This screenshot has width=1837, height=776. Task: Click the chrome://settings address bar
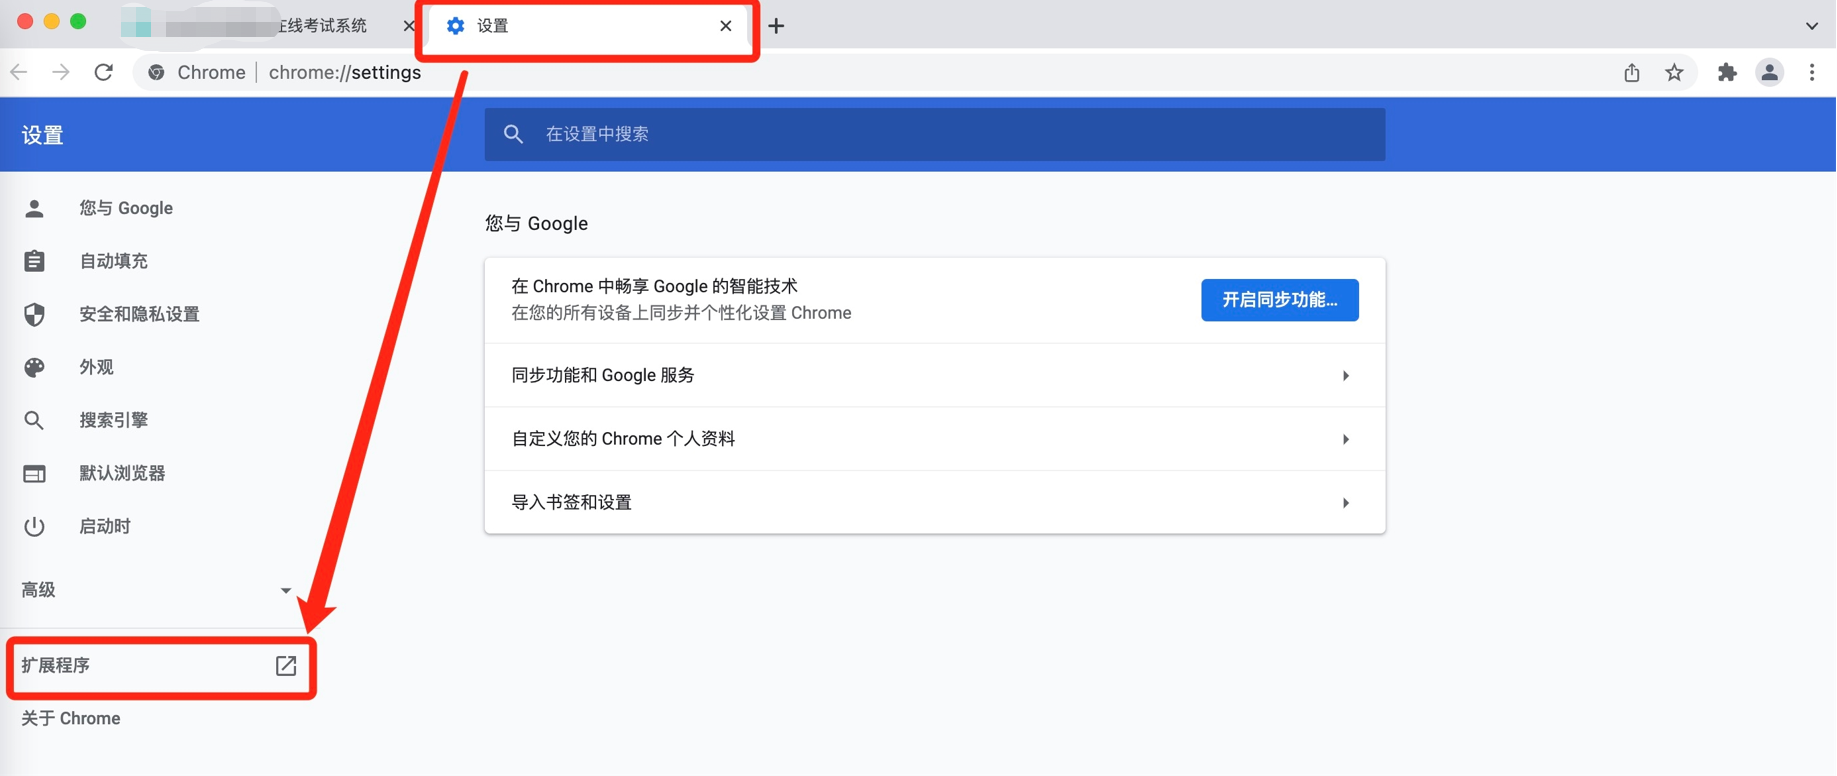pos(345,72)
